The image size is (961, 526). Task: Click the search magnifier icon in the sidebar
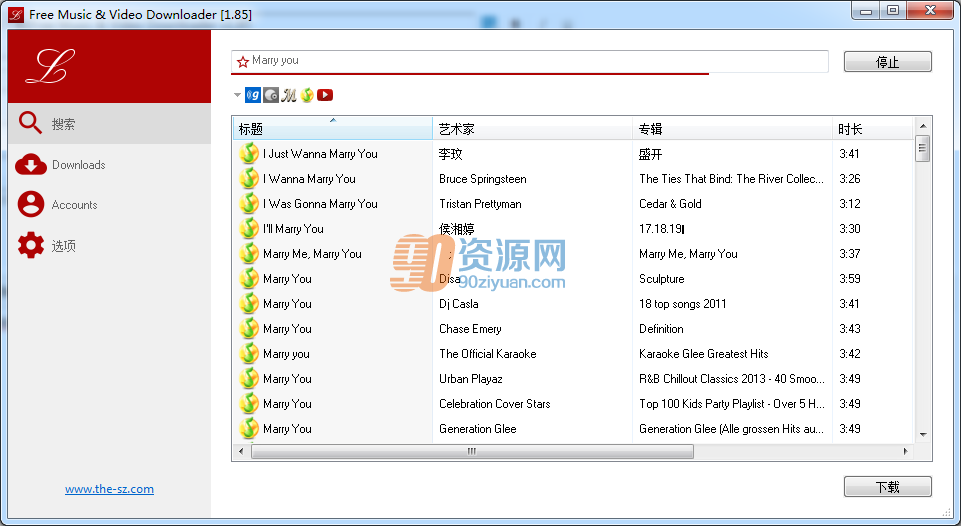[x=30, y=123]
